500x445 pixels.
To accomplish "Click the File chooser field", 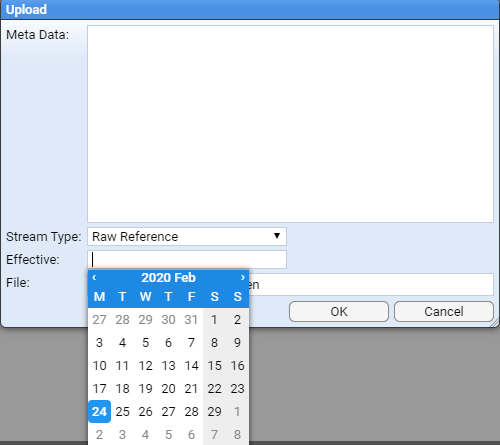I will (x=371, y=285).
